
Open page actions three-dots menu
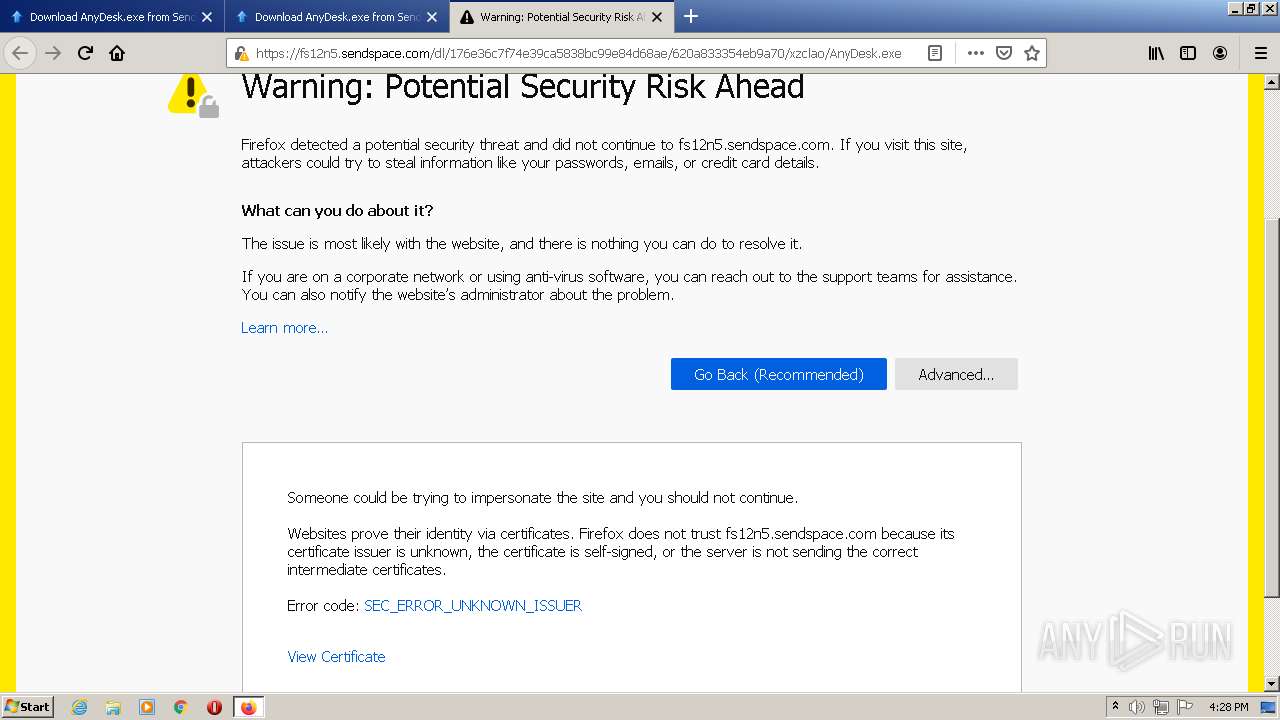(975, 53)
